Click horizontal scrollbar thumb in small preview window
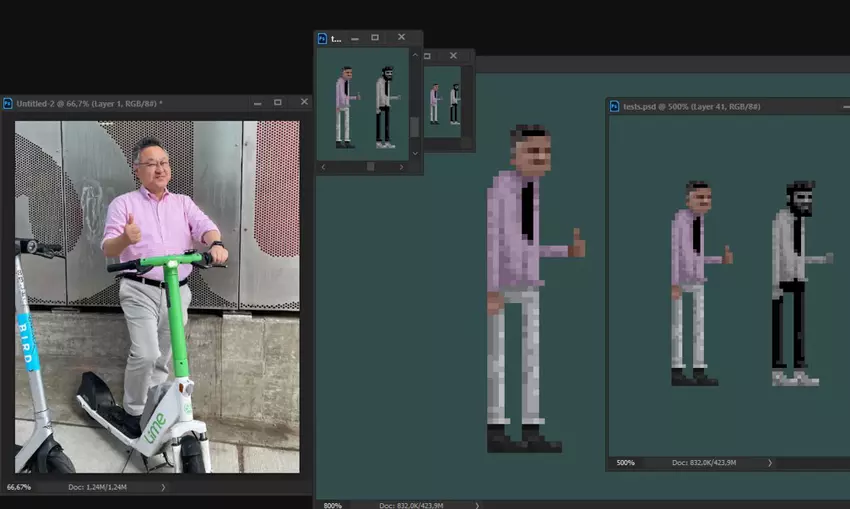Image resolution: width=850 pixels, height=509 pixels. click(x=370, y=166)
